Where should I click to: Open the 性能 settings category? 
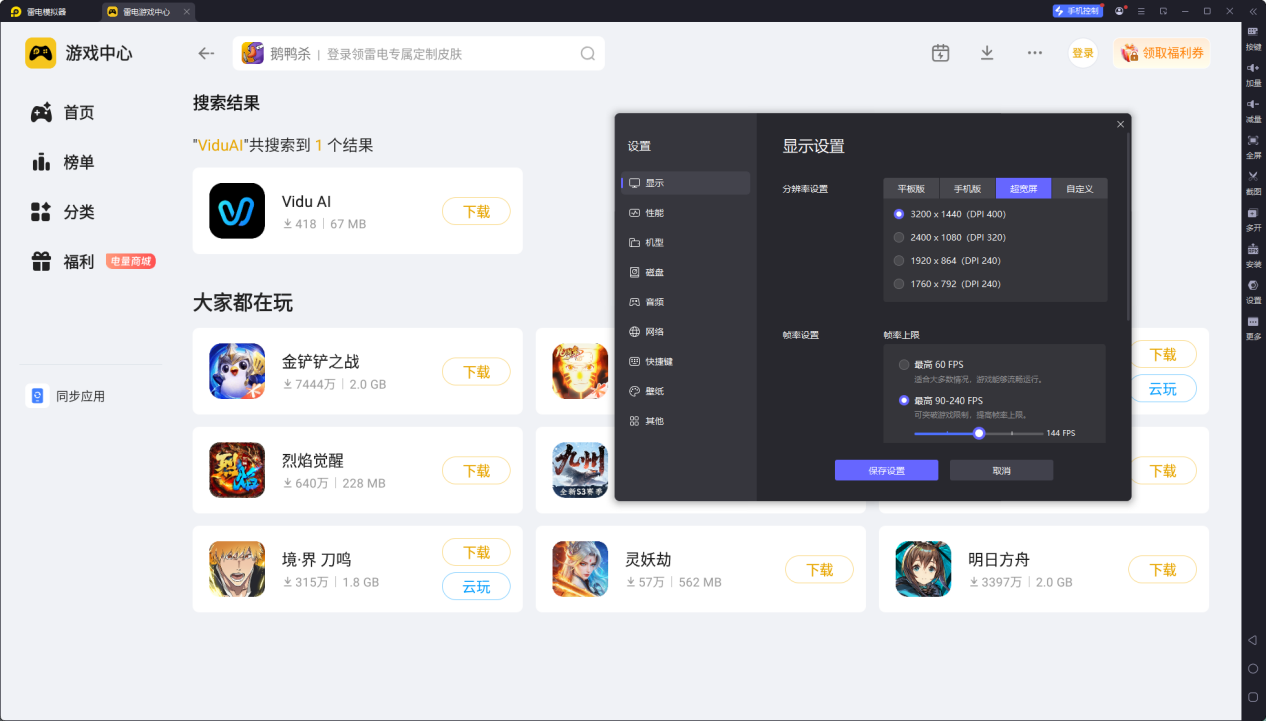click(x=686, y=213)
